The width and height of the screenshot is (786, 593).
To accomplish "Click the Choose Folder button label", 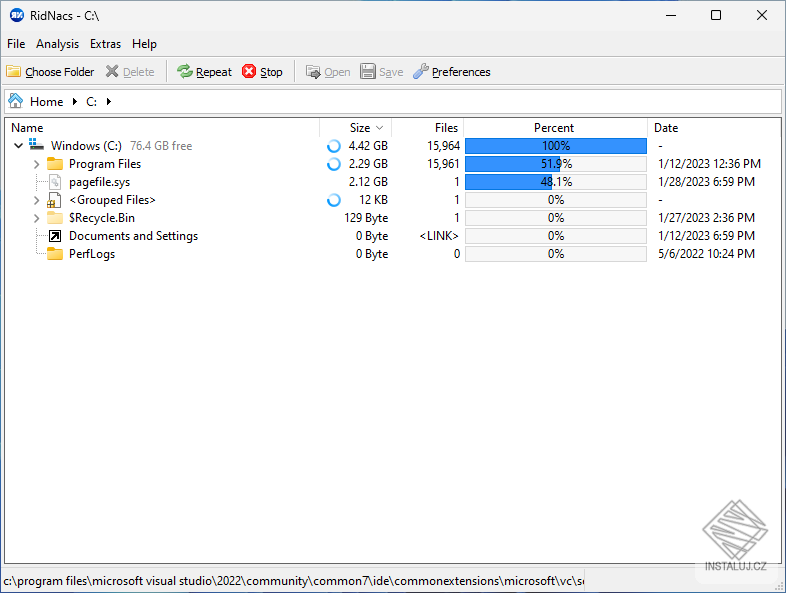I will (x=60, y=72).
